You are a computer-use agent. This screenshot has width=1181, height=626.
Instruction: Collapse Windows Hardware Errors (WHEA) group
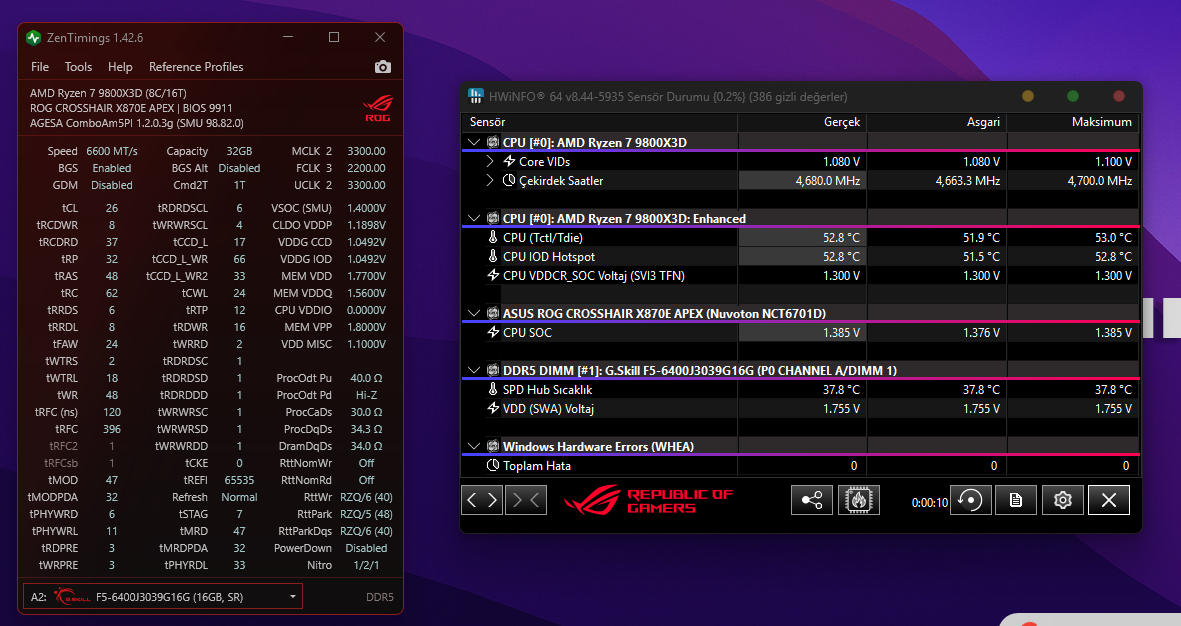(x=474, y=446)
